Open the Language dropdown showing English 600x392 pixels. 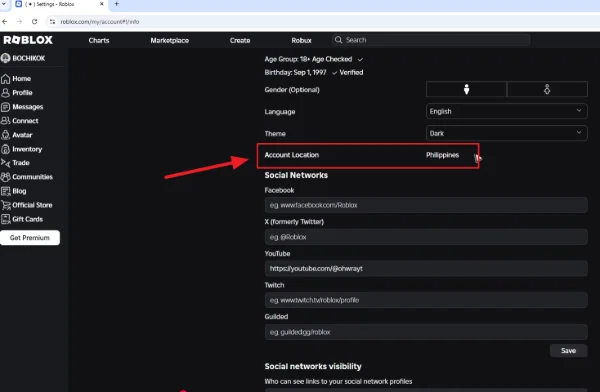(507, 111)
